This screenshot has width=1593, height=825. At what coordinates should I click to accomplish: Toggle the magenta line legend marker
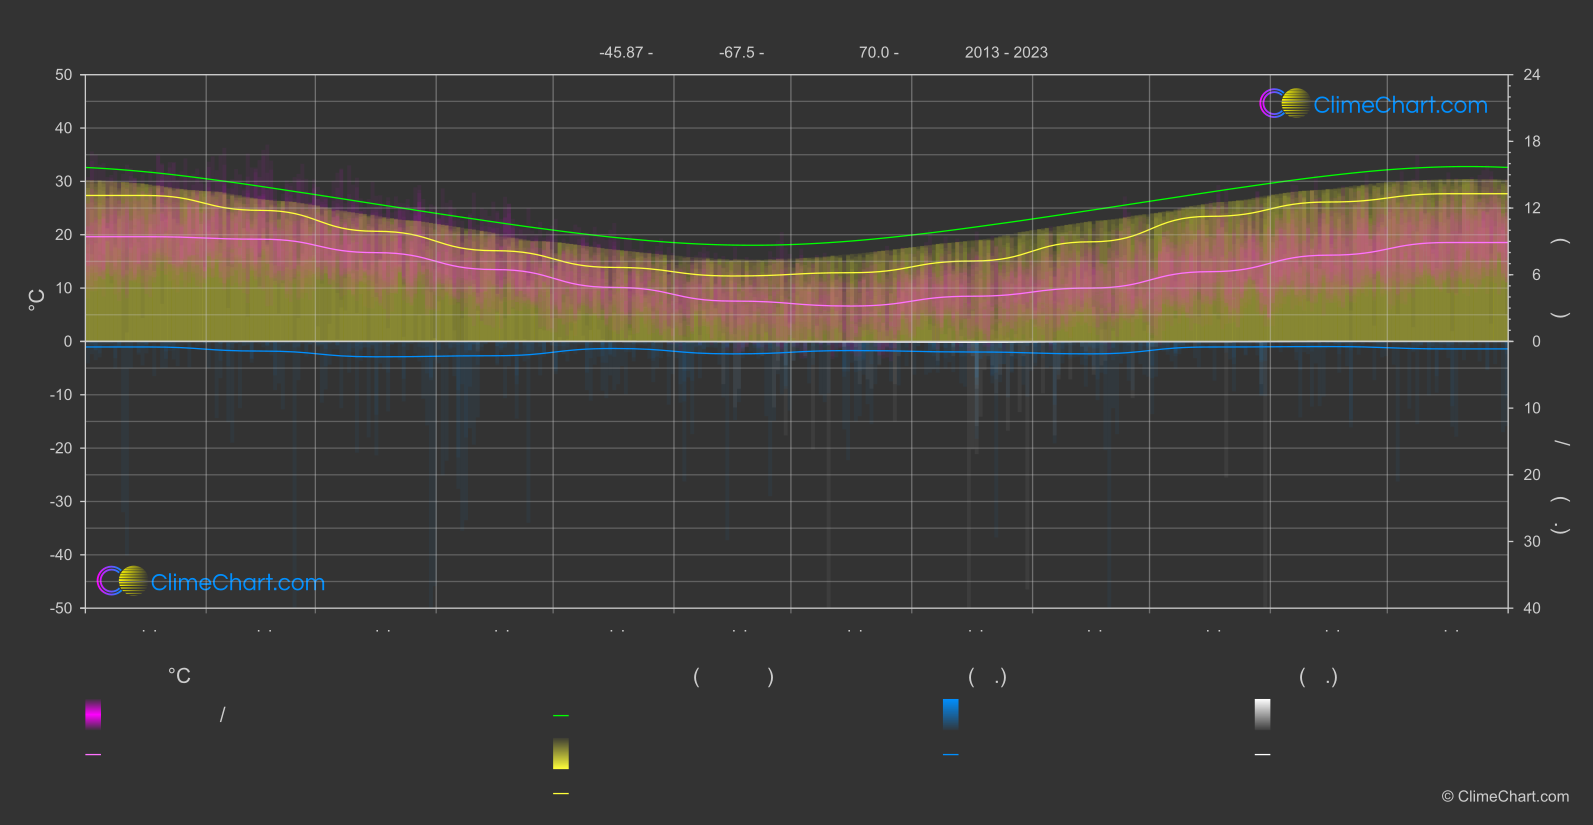click(93, 755)
